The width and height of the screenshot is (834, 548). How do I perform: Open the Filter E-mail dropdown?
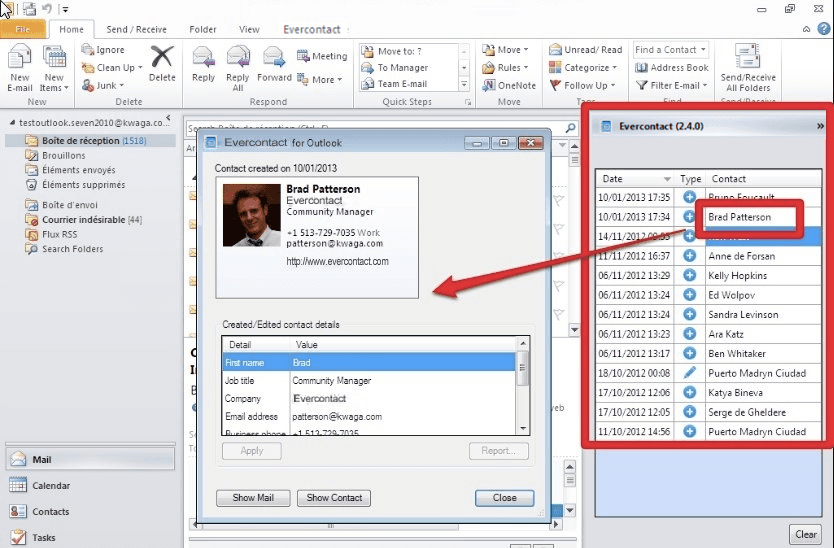672,85
